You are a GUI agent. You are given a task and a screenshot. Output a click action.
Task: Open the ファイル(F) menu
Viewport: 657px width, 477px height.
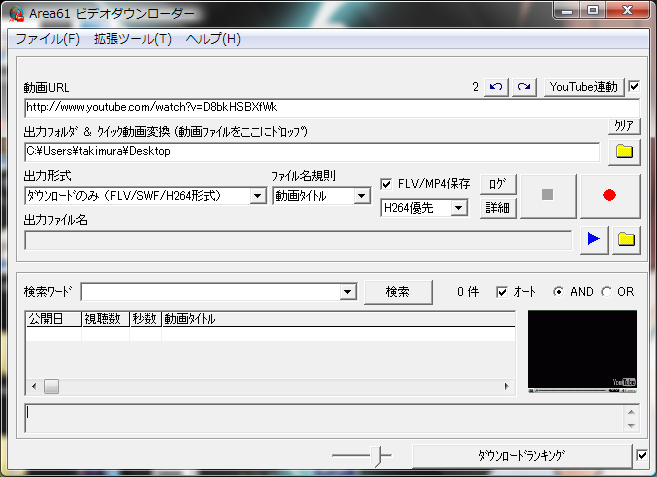point(47,39)
